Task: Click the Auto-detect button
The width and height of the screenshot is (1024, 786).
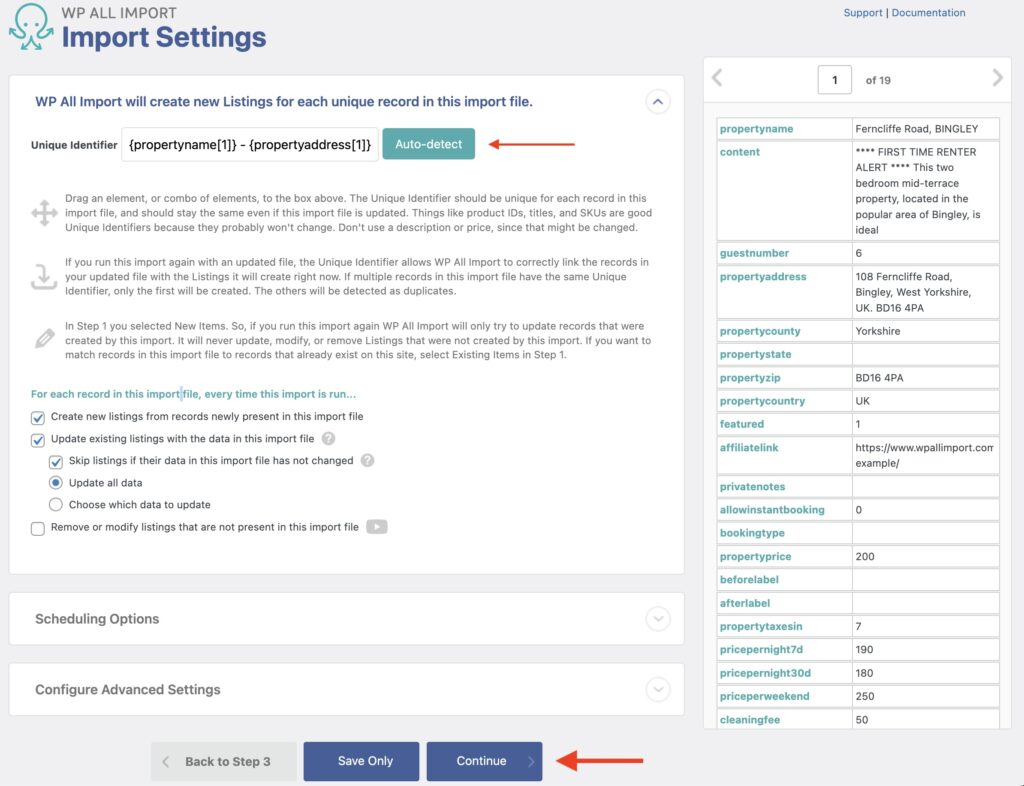Action: click(428, 144)
